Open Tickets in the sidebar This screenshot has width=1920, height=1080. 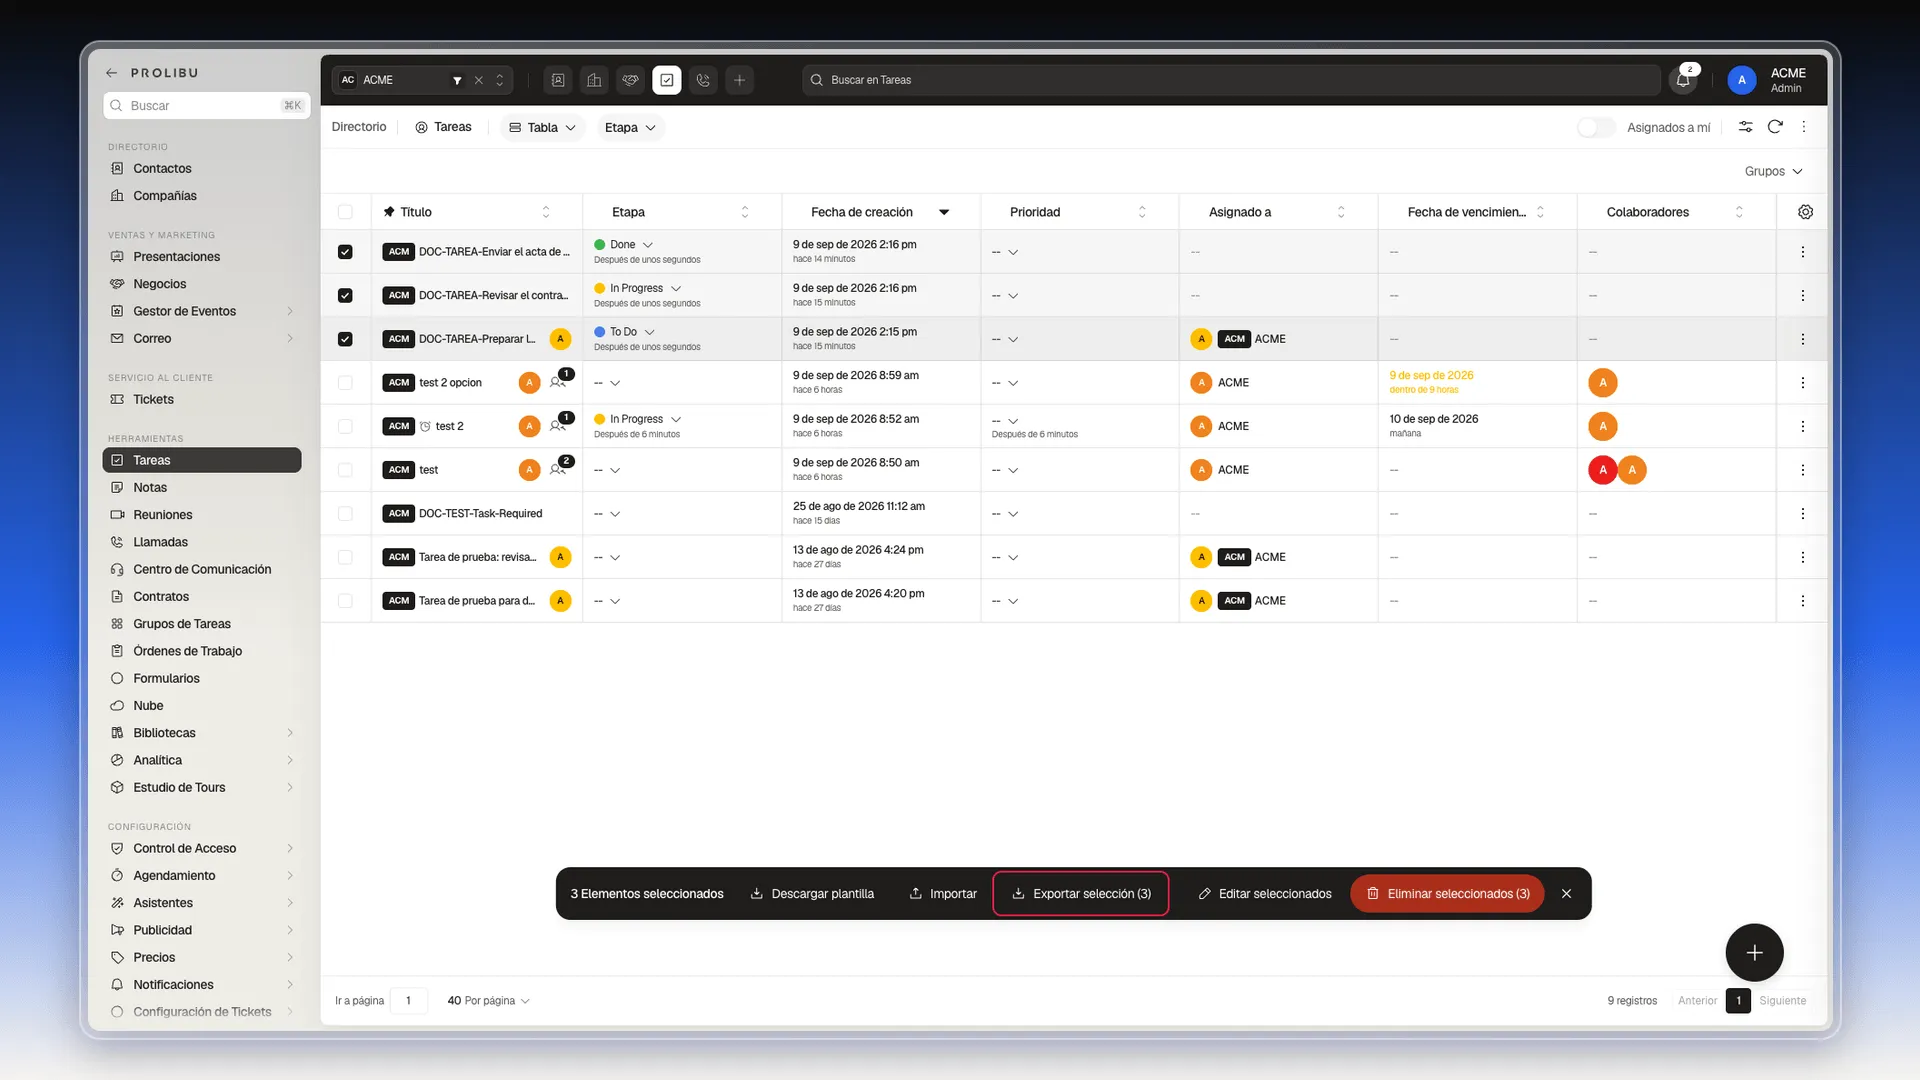click(x=202, y=400)
